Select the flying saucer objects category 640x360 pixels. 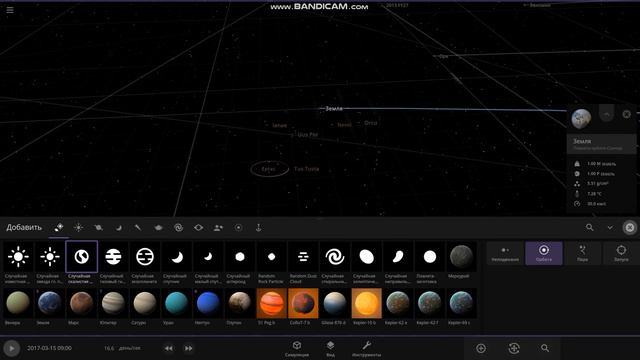[158, 227]
